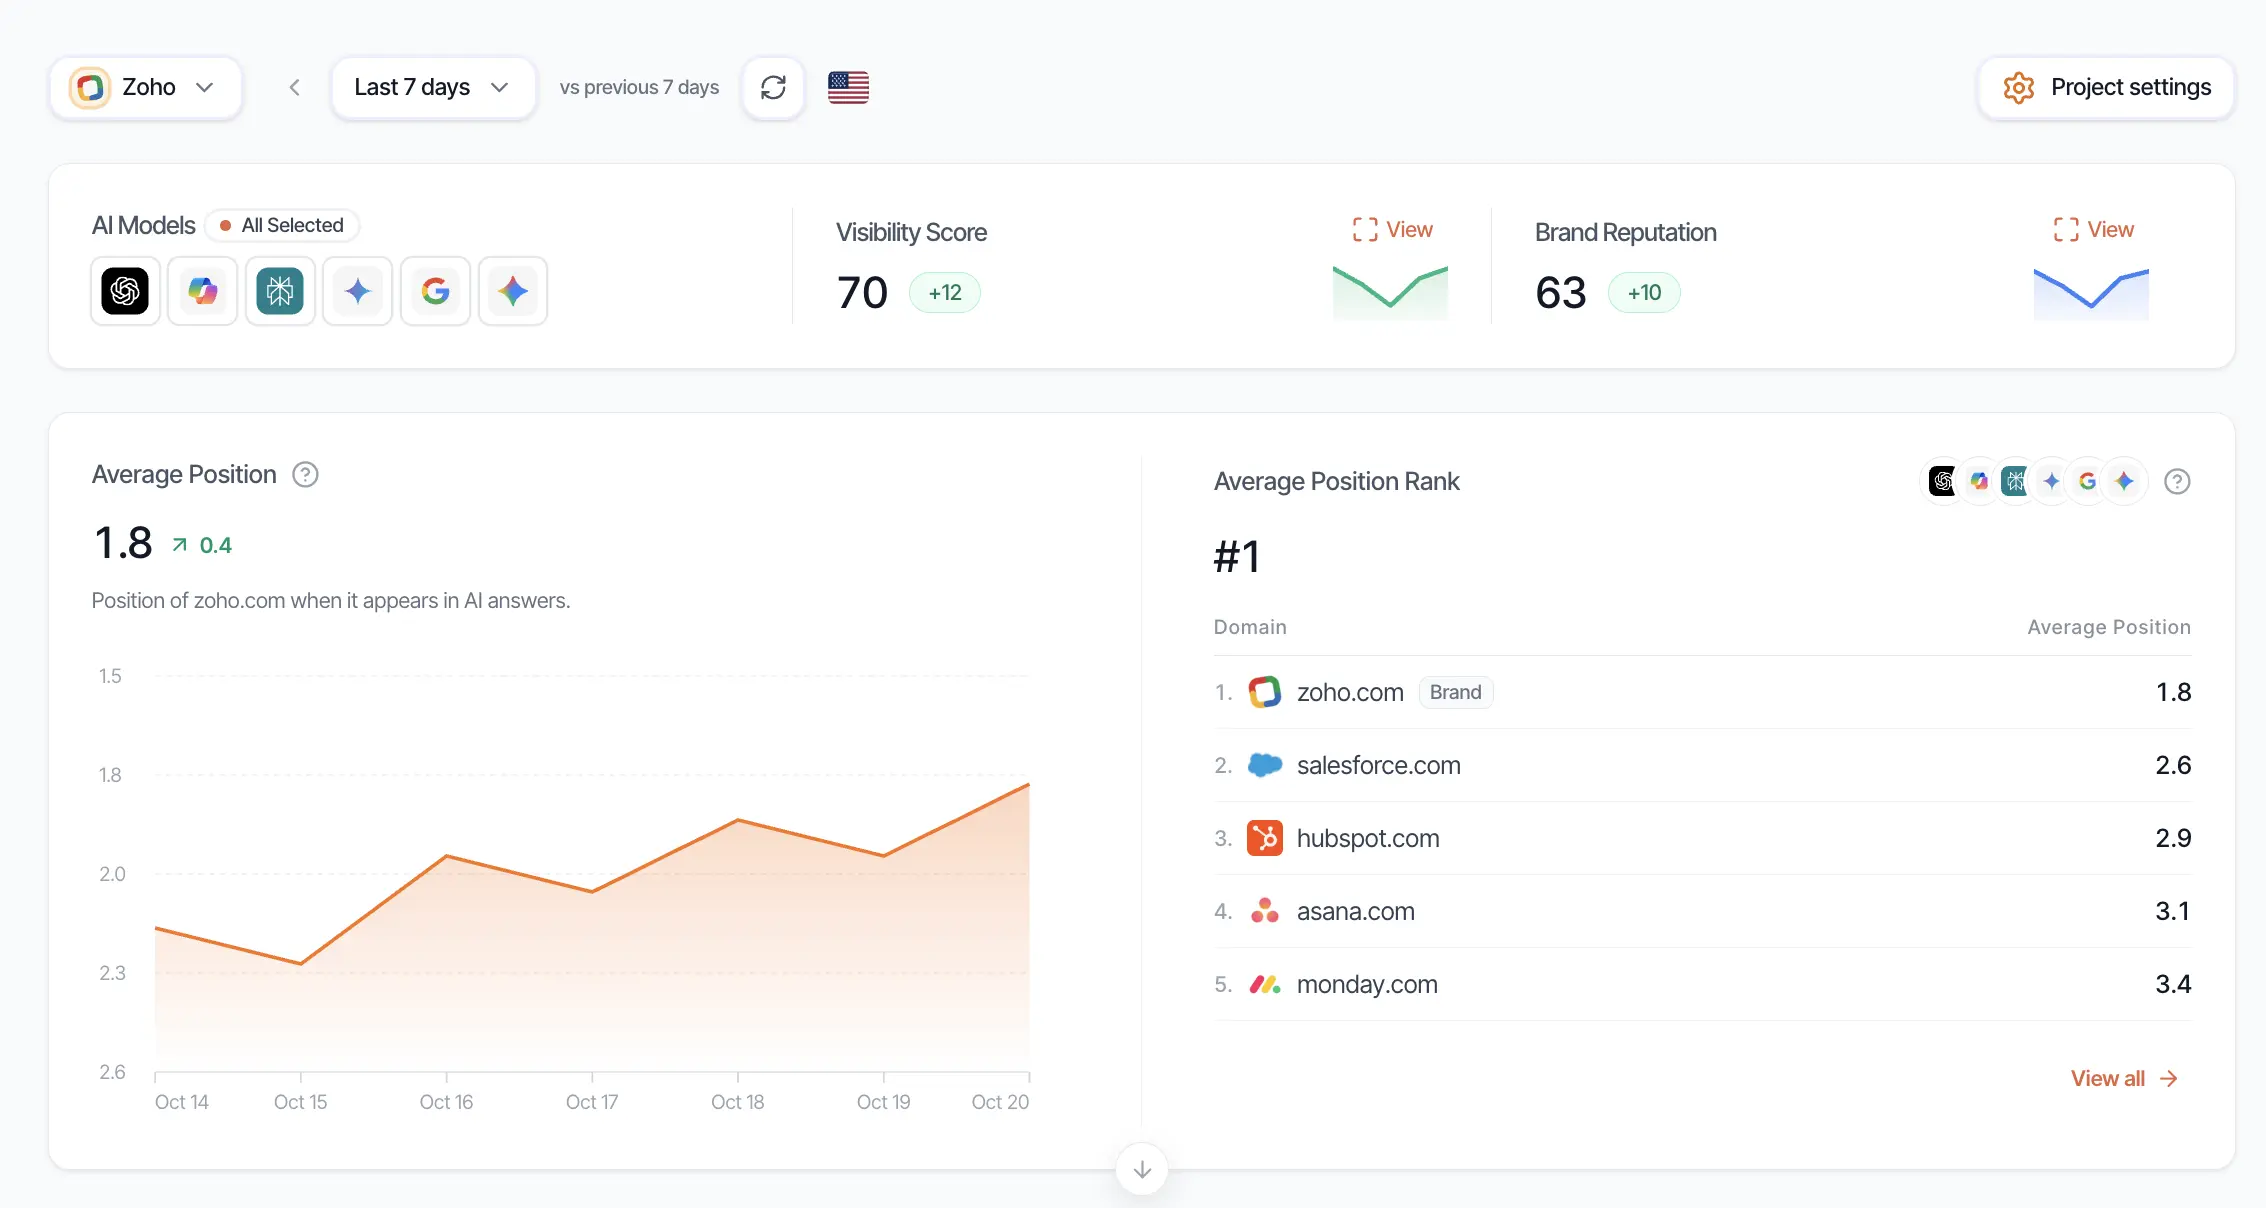Select the salesforce.com domain row
Viewport: 2266px width, 1208px height.
tap(1702, 765)
